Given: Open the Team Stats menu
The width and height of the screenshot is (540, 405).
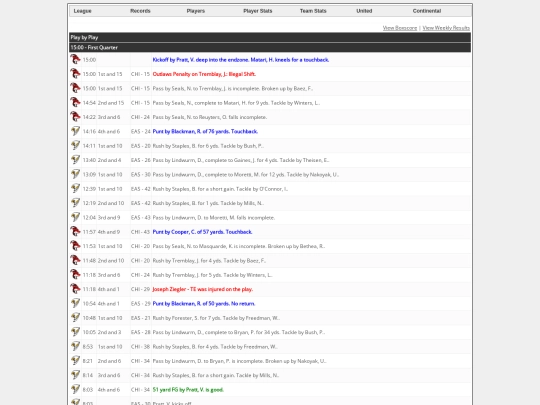Looking at the screenshot, I should point(313,11).
